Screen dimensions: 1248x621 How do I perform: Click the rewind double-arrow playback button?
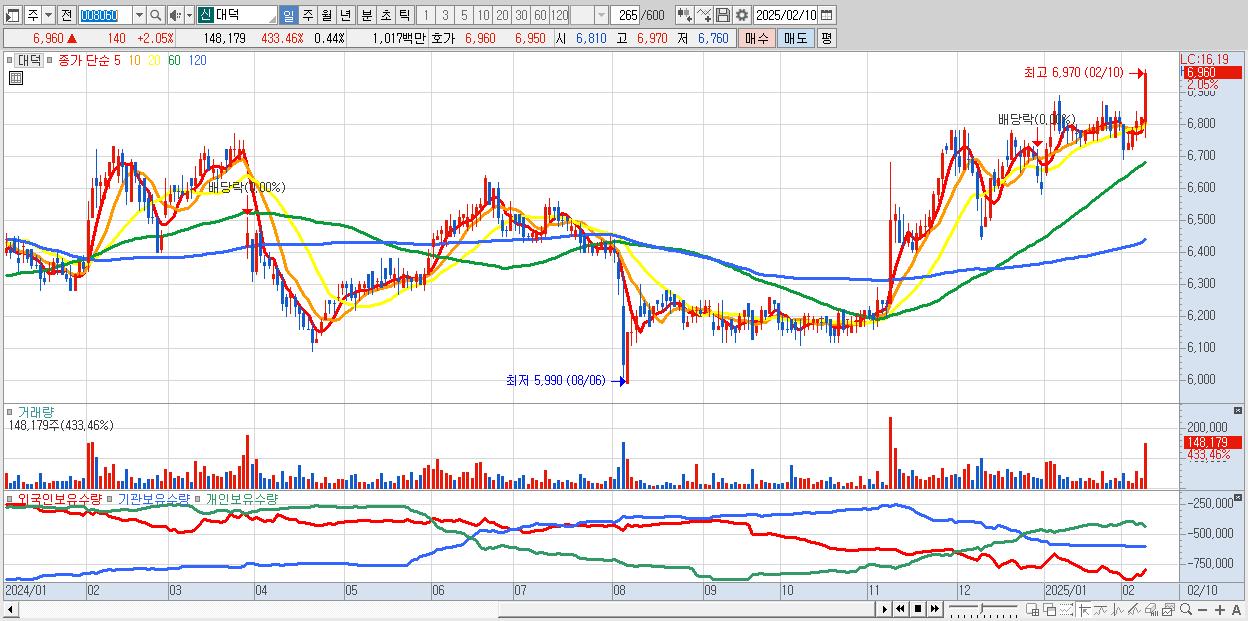click(x=900, y=609)
